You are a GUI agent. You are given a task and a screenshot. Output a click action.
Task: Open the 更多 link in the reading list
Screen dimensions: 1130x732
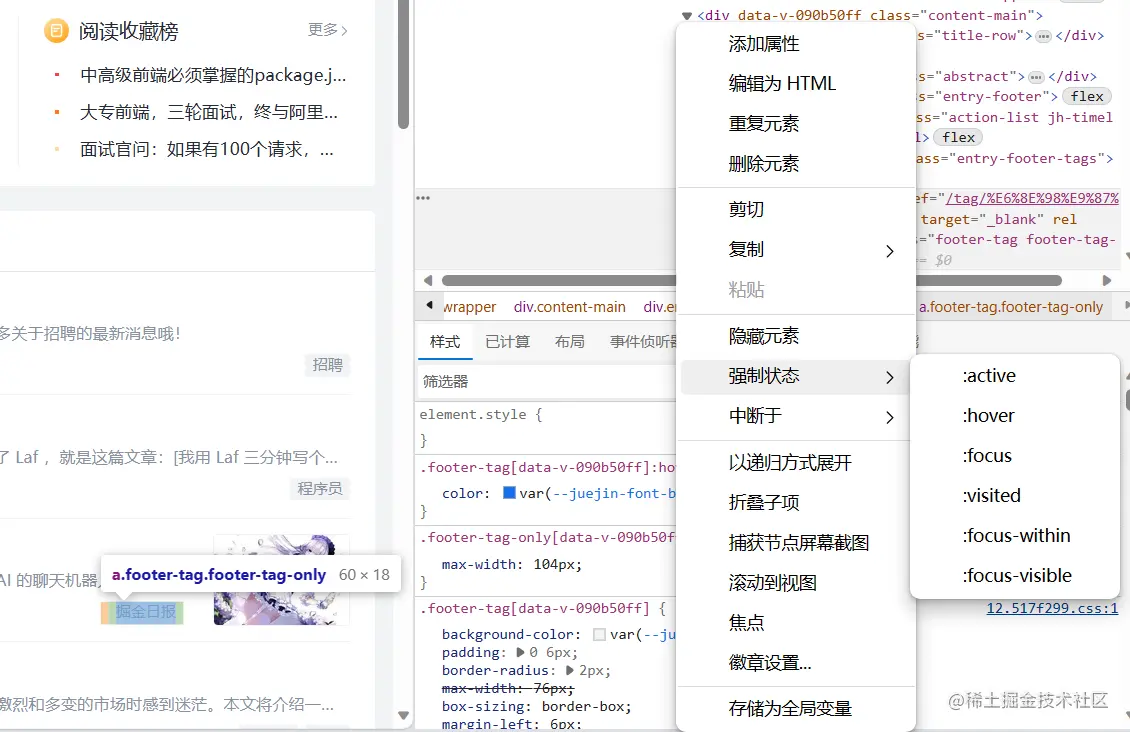click(328, 30)
